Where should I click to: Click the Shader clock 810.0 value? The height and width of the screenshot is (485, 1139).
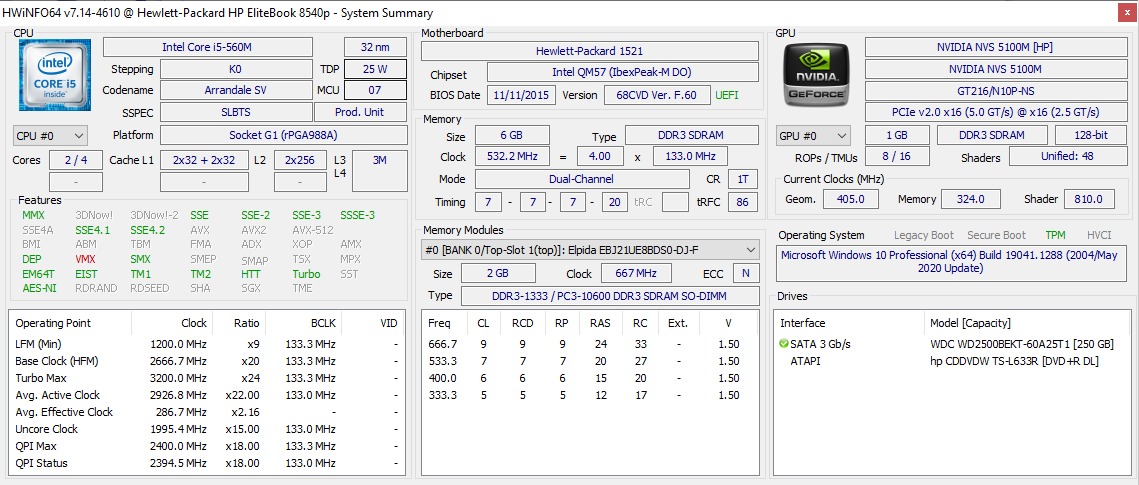pyautogui.click(x=1090, y=199)
